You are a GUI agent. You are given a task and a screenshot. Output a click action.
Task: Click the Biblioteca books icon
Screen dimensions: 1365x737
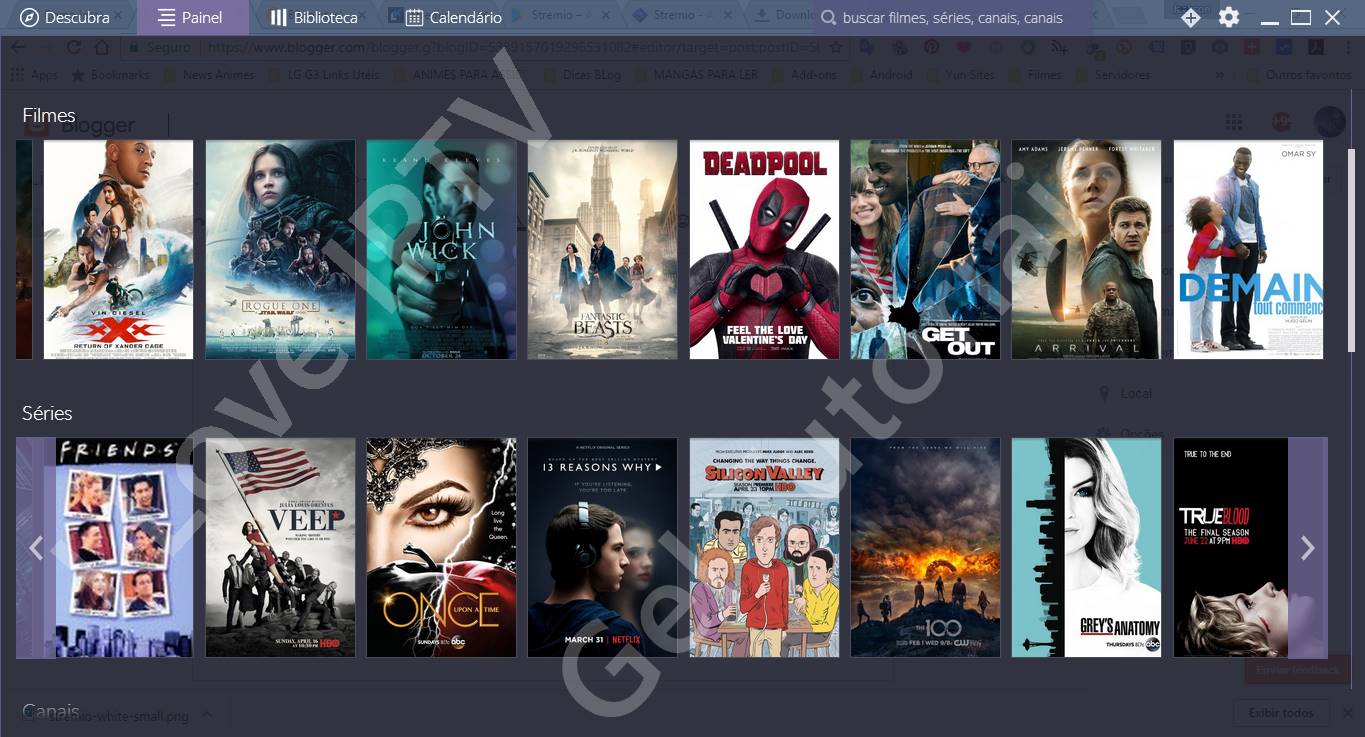(278, 17)
